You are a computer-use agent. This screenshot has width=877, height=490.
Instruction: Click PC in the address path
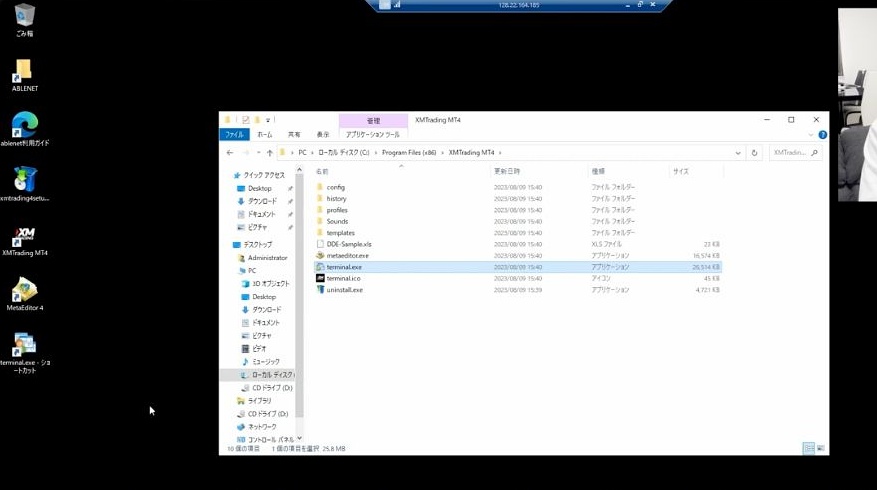(303, 153)
